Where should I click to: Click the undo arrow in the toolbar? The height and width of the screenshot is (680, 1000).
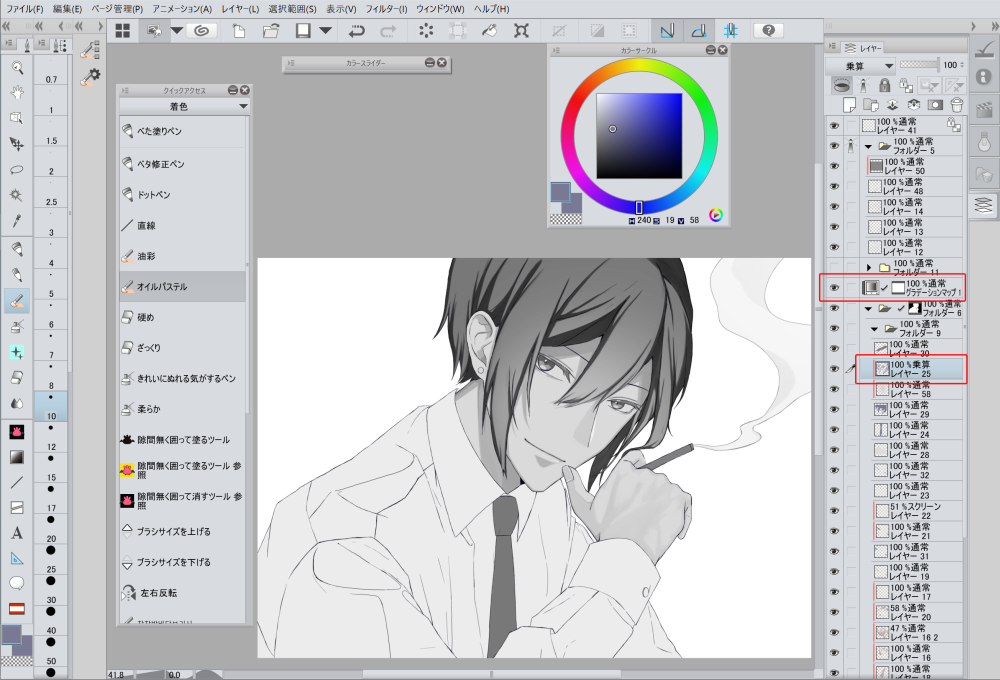point(356,30)
